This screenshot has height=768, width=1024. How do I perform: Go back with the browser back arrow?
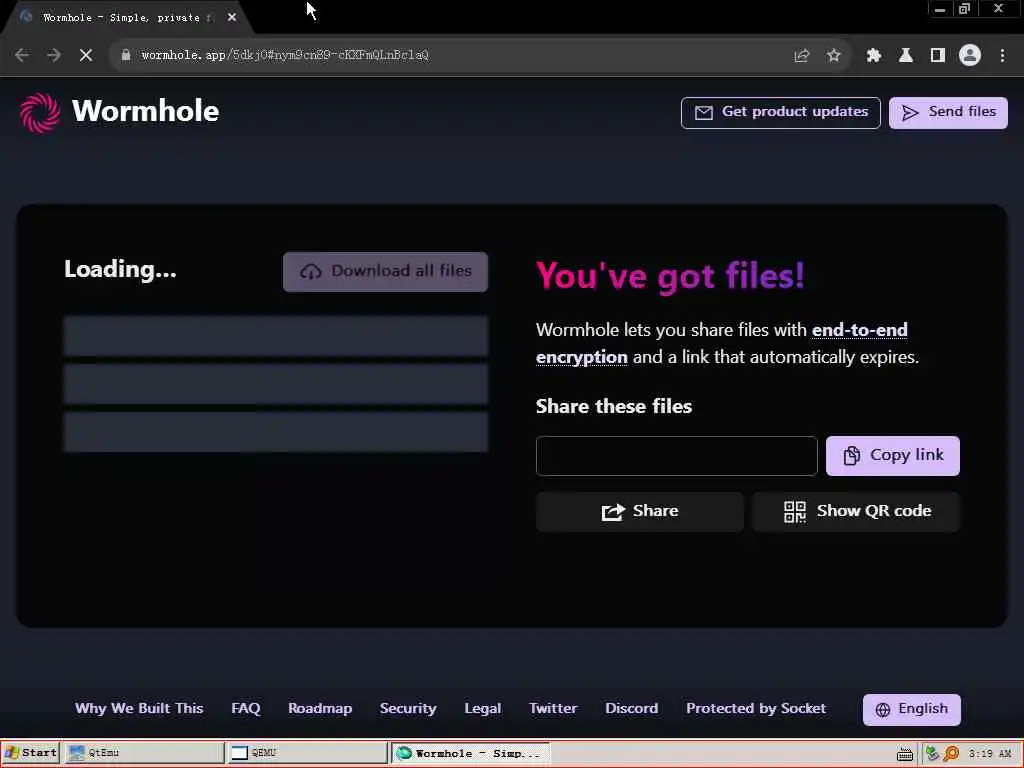pyautogui.click(x=22, y=56)
